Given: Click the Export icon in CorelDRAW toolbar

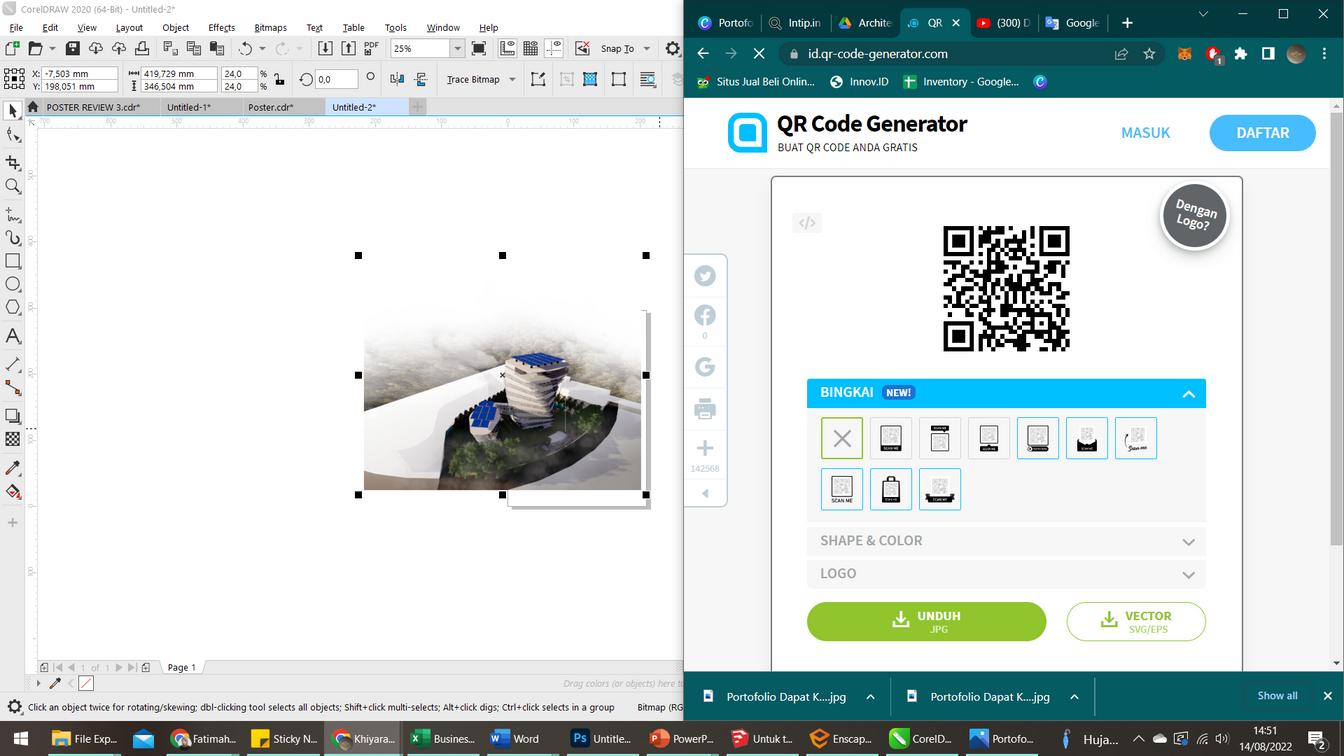Looking at the screenshot, I should coord(348,48).
